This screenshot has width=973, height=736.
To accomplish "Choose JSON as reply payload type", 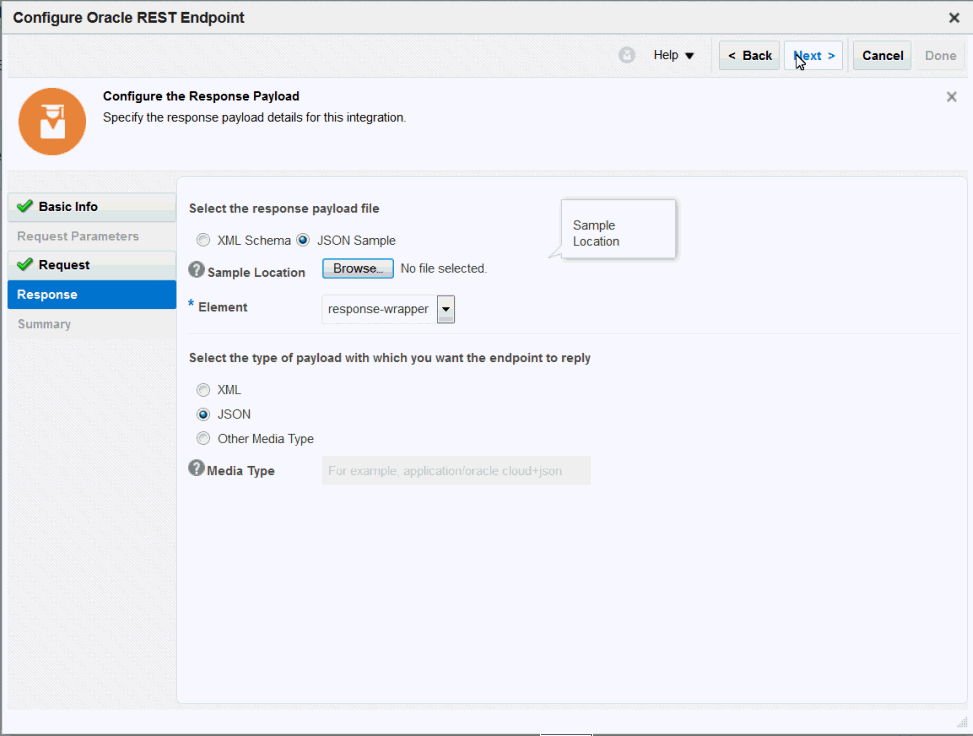I will 203,414.
